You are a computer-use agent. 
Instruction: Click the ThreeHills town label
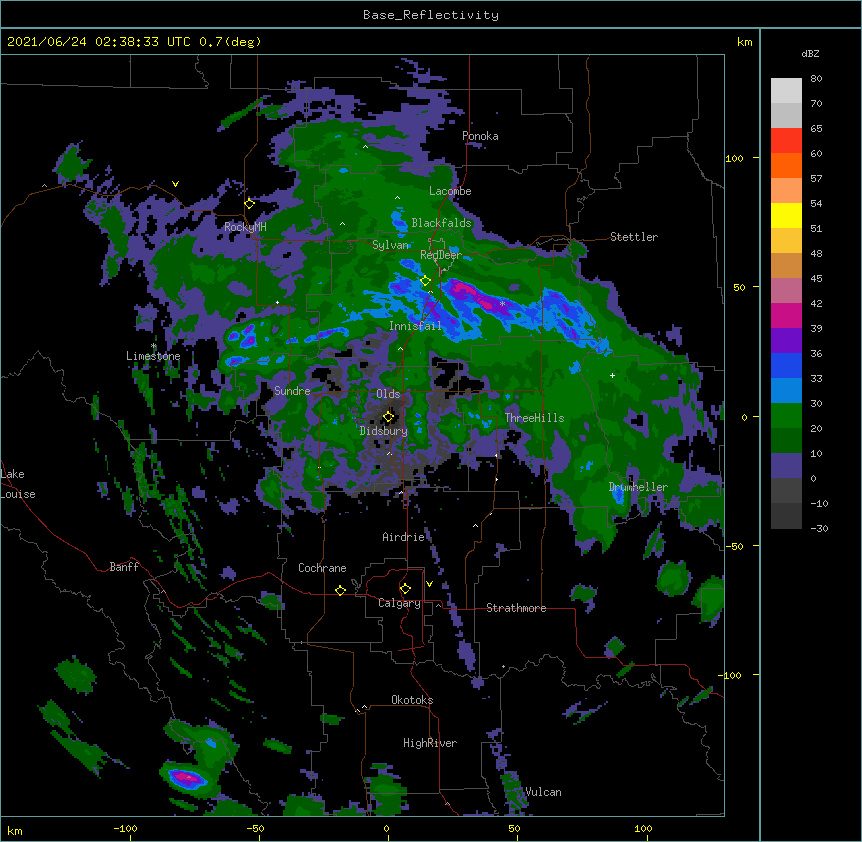click(534, 418)
